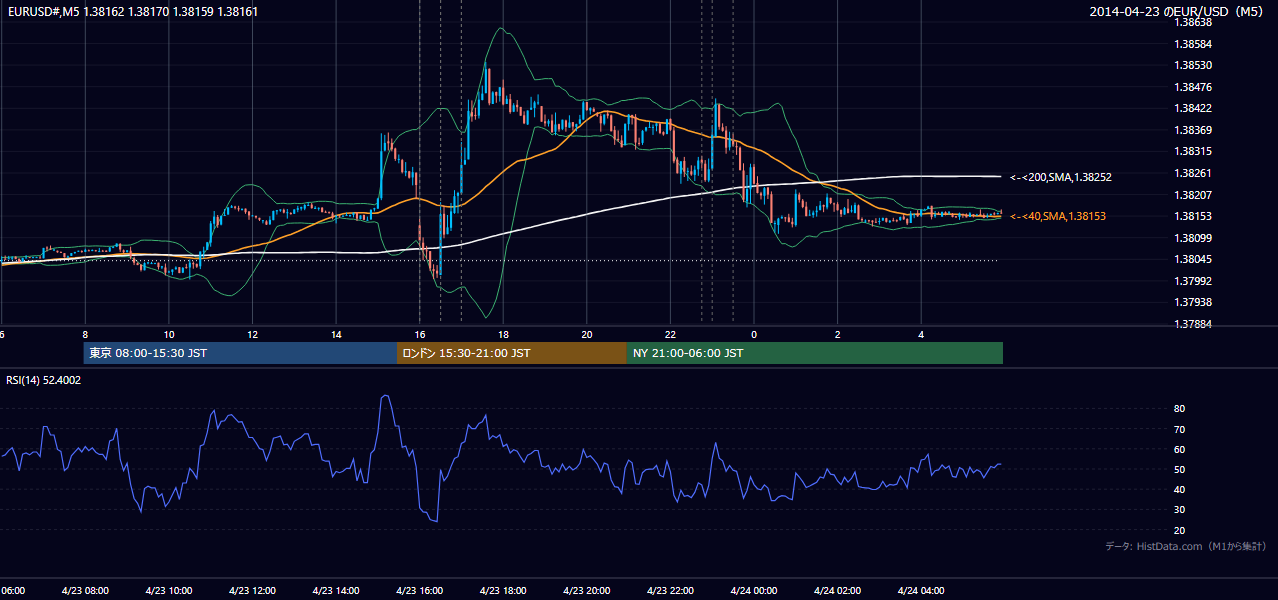Click RSI scale value 40

1179,489
